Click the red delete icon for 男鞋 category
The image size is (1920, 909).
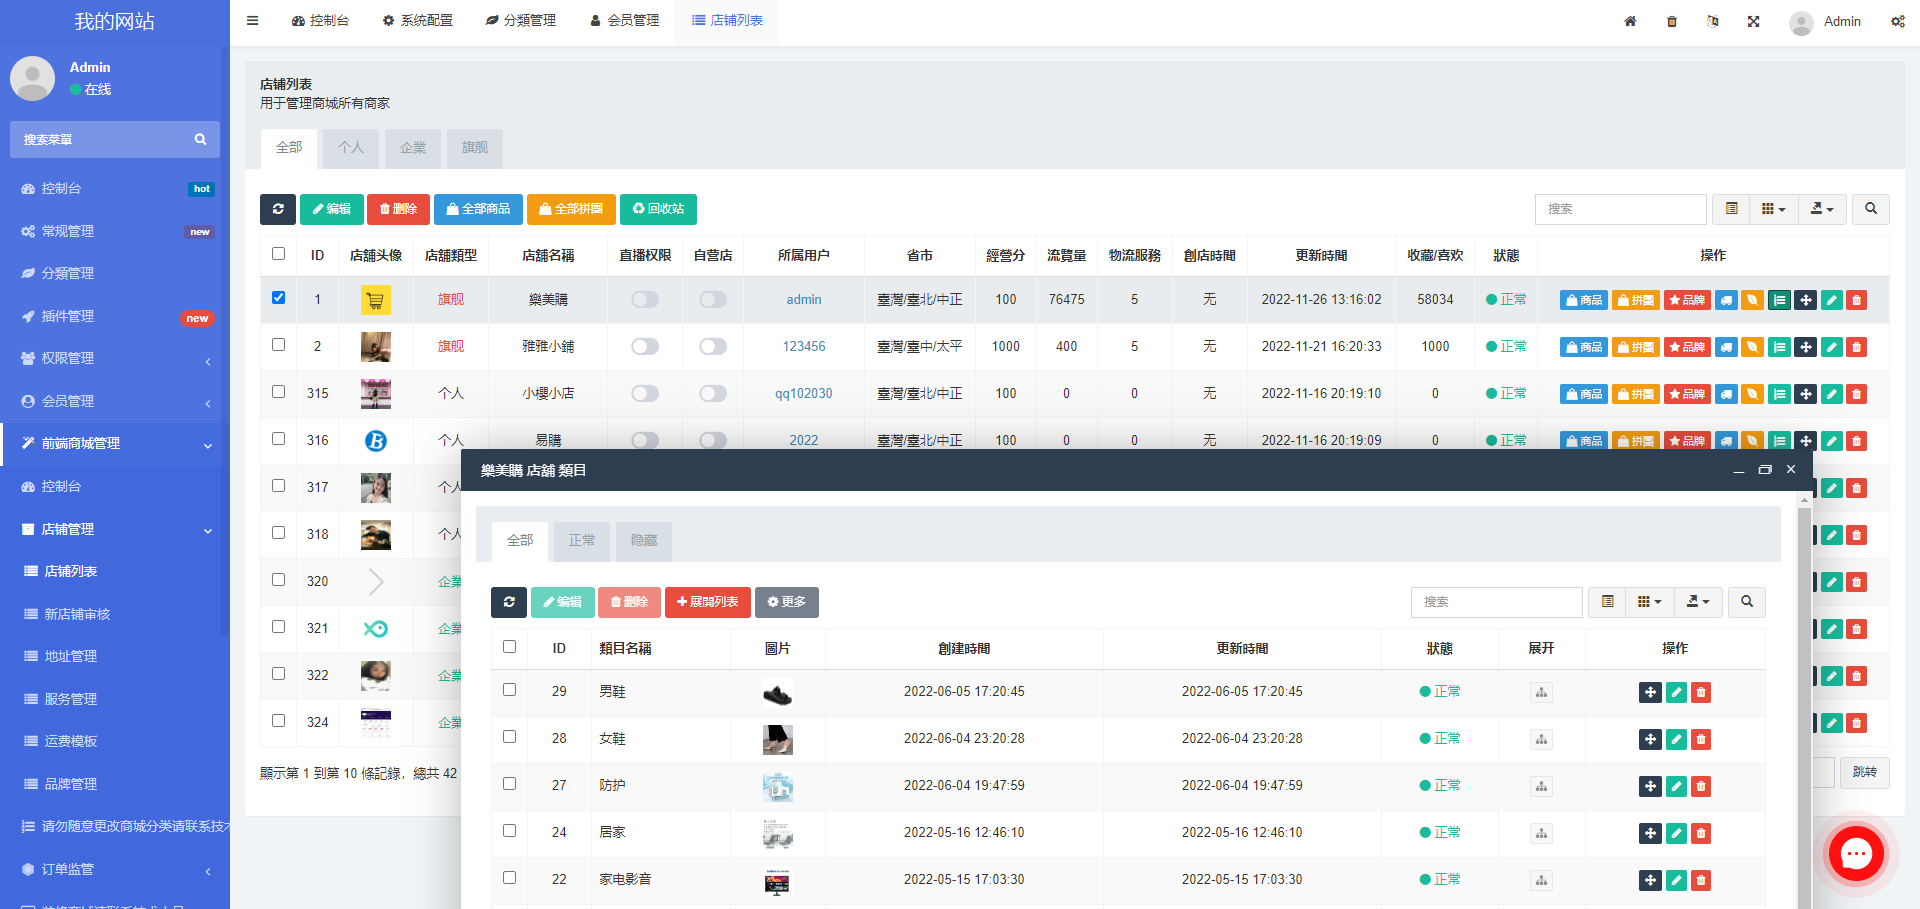(x=1701, y=692)
